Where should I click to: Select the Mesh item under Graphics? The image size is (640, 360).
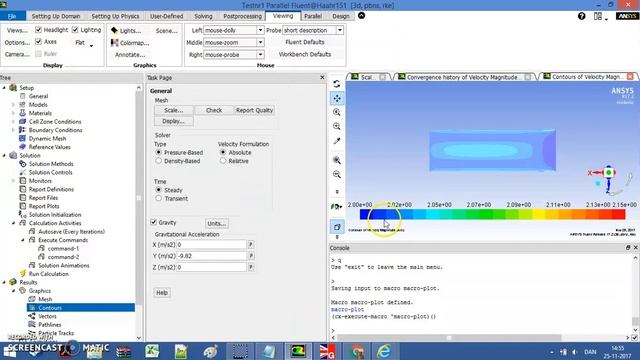[x=45, y=299]
